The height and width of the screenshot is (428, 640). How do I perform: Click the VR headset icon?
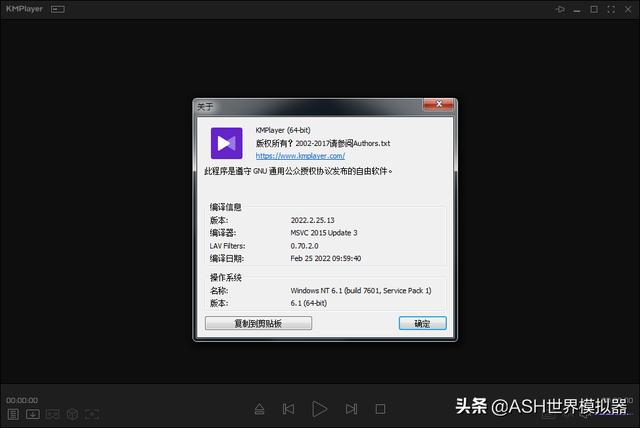53,415
